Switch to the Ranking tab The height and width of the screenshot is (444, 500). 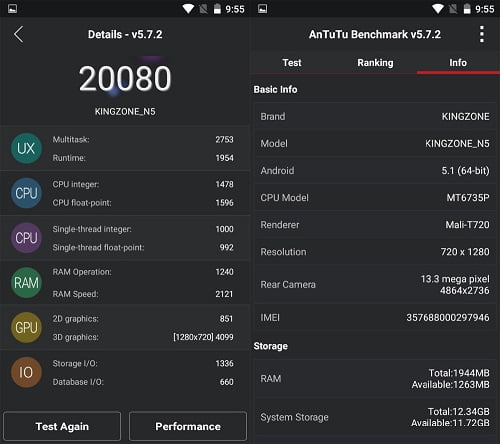pos(375,63)
